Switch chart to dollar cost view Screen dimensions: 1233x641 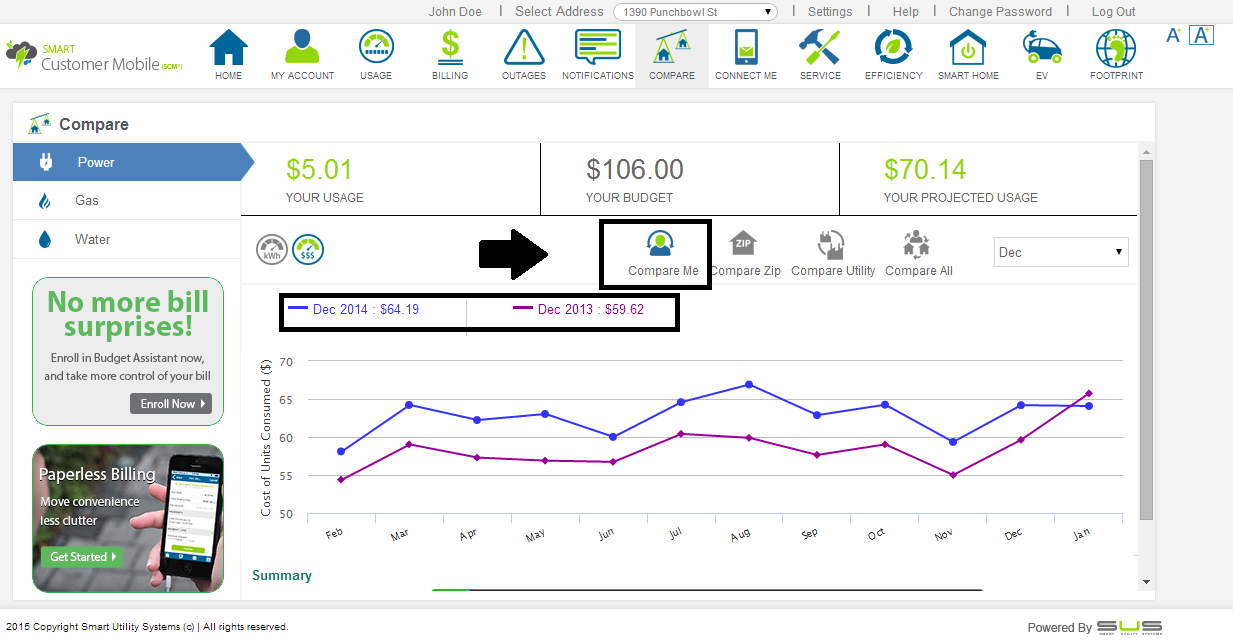(x=308, y=250)
